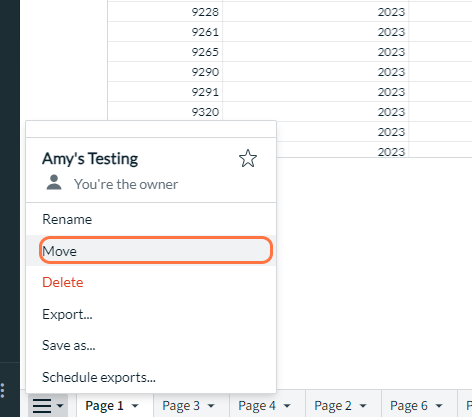
Task: Click the vertical dots in dark sidebar
Action: click(3, 390)
